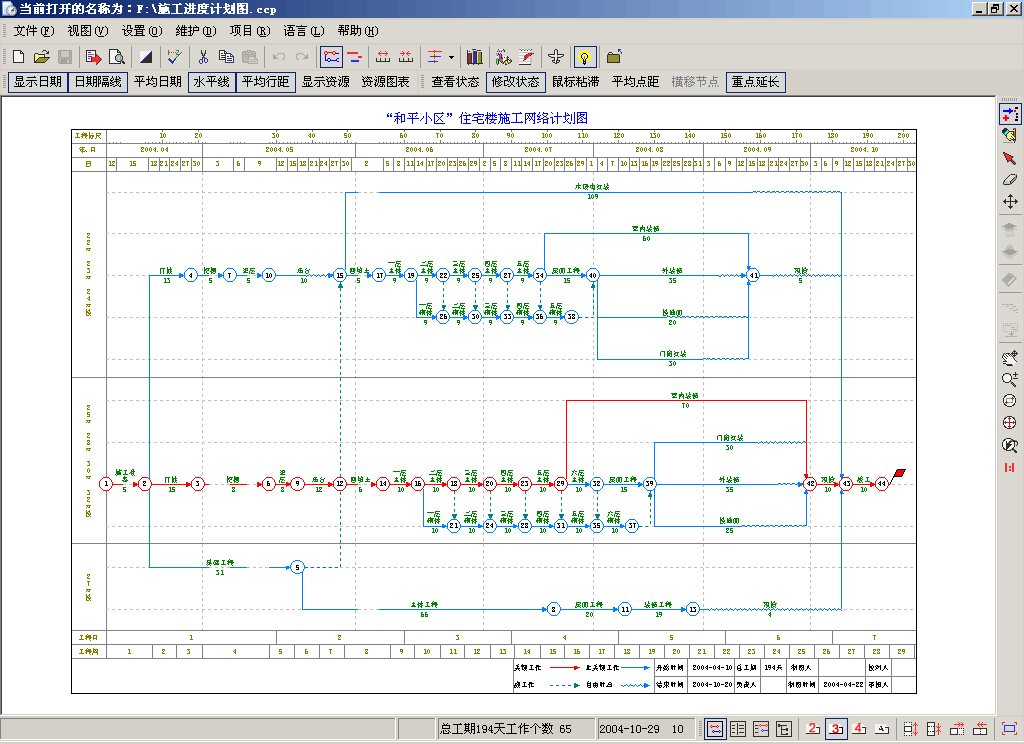1024x744 pixels.
Task: Open the 视图(V) menu
Action: click(88, 31)
